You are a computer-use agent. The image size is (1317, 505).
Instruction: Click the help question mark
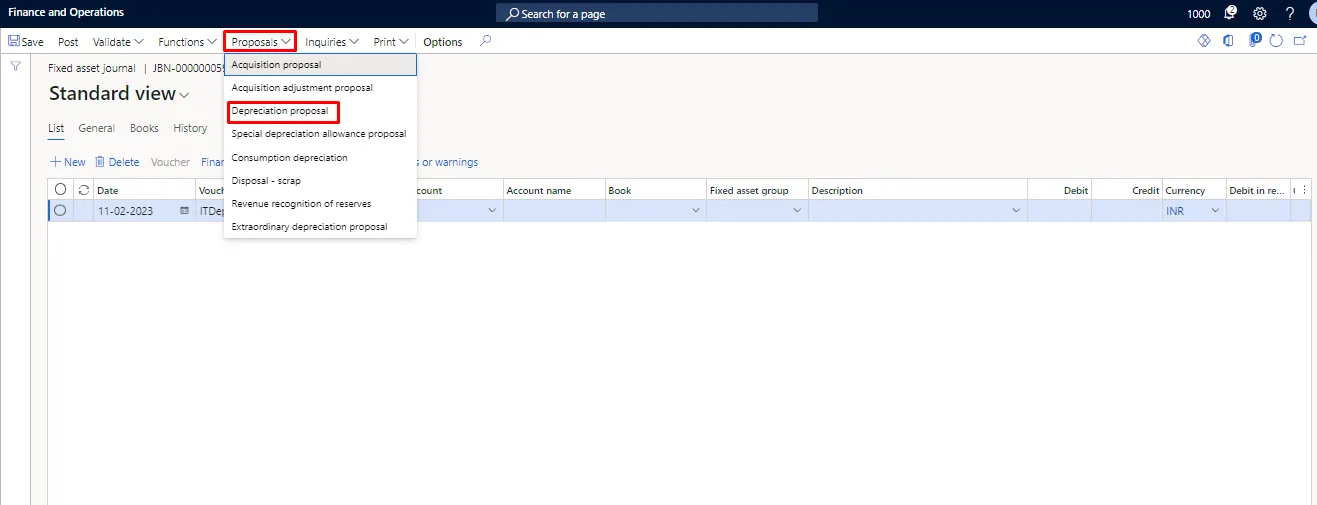[1290, 13]
